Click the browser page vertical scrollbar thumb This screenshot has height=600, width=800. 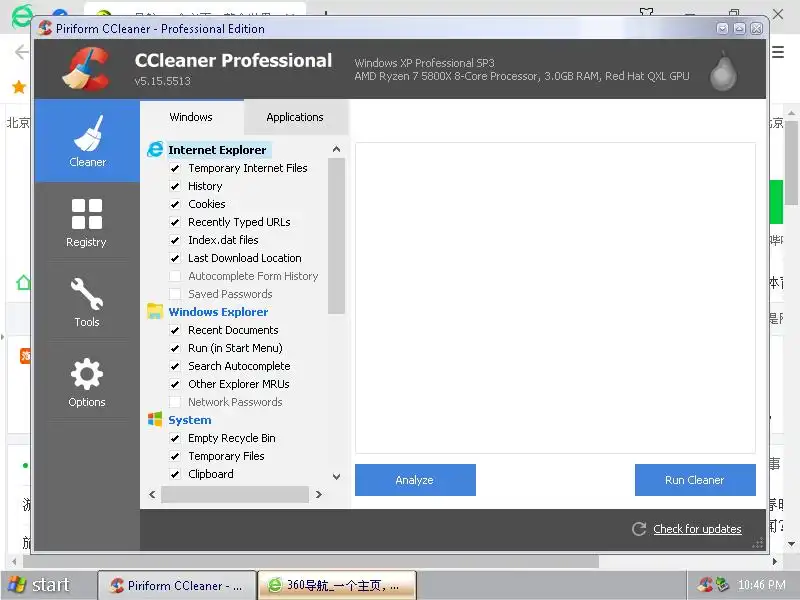tap(791, 163)
